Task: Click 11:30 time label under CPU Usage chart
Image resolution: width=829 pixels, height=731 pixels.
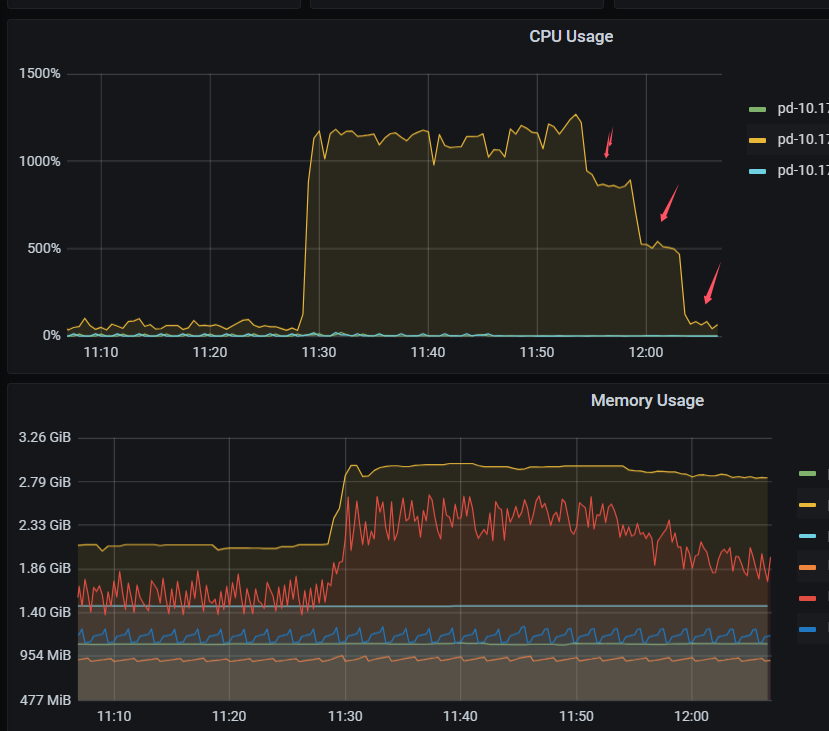Action: (319, 353)
